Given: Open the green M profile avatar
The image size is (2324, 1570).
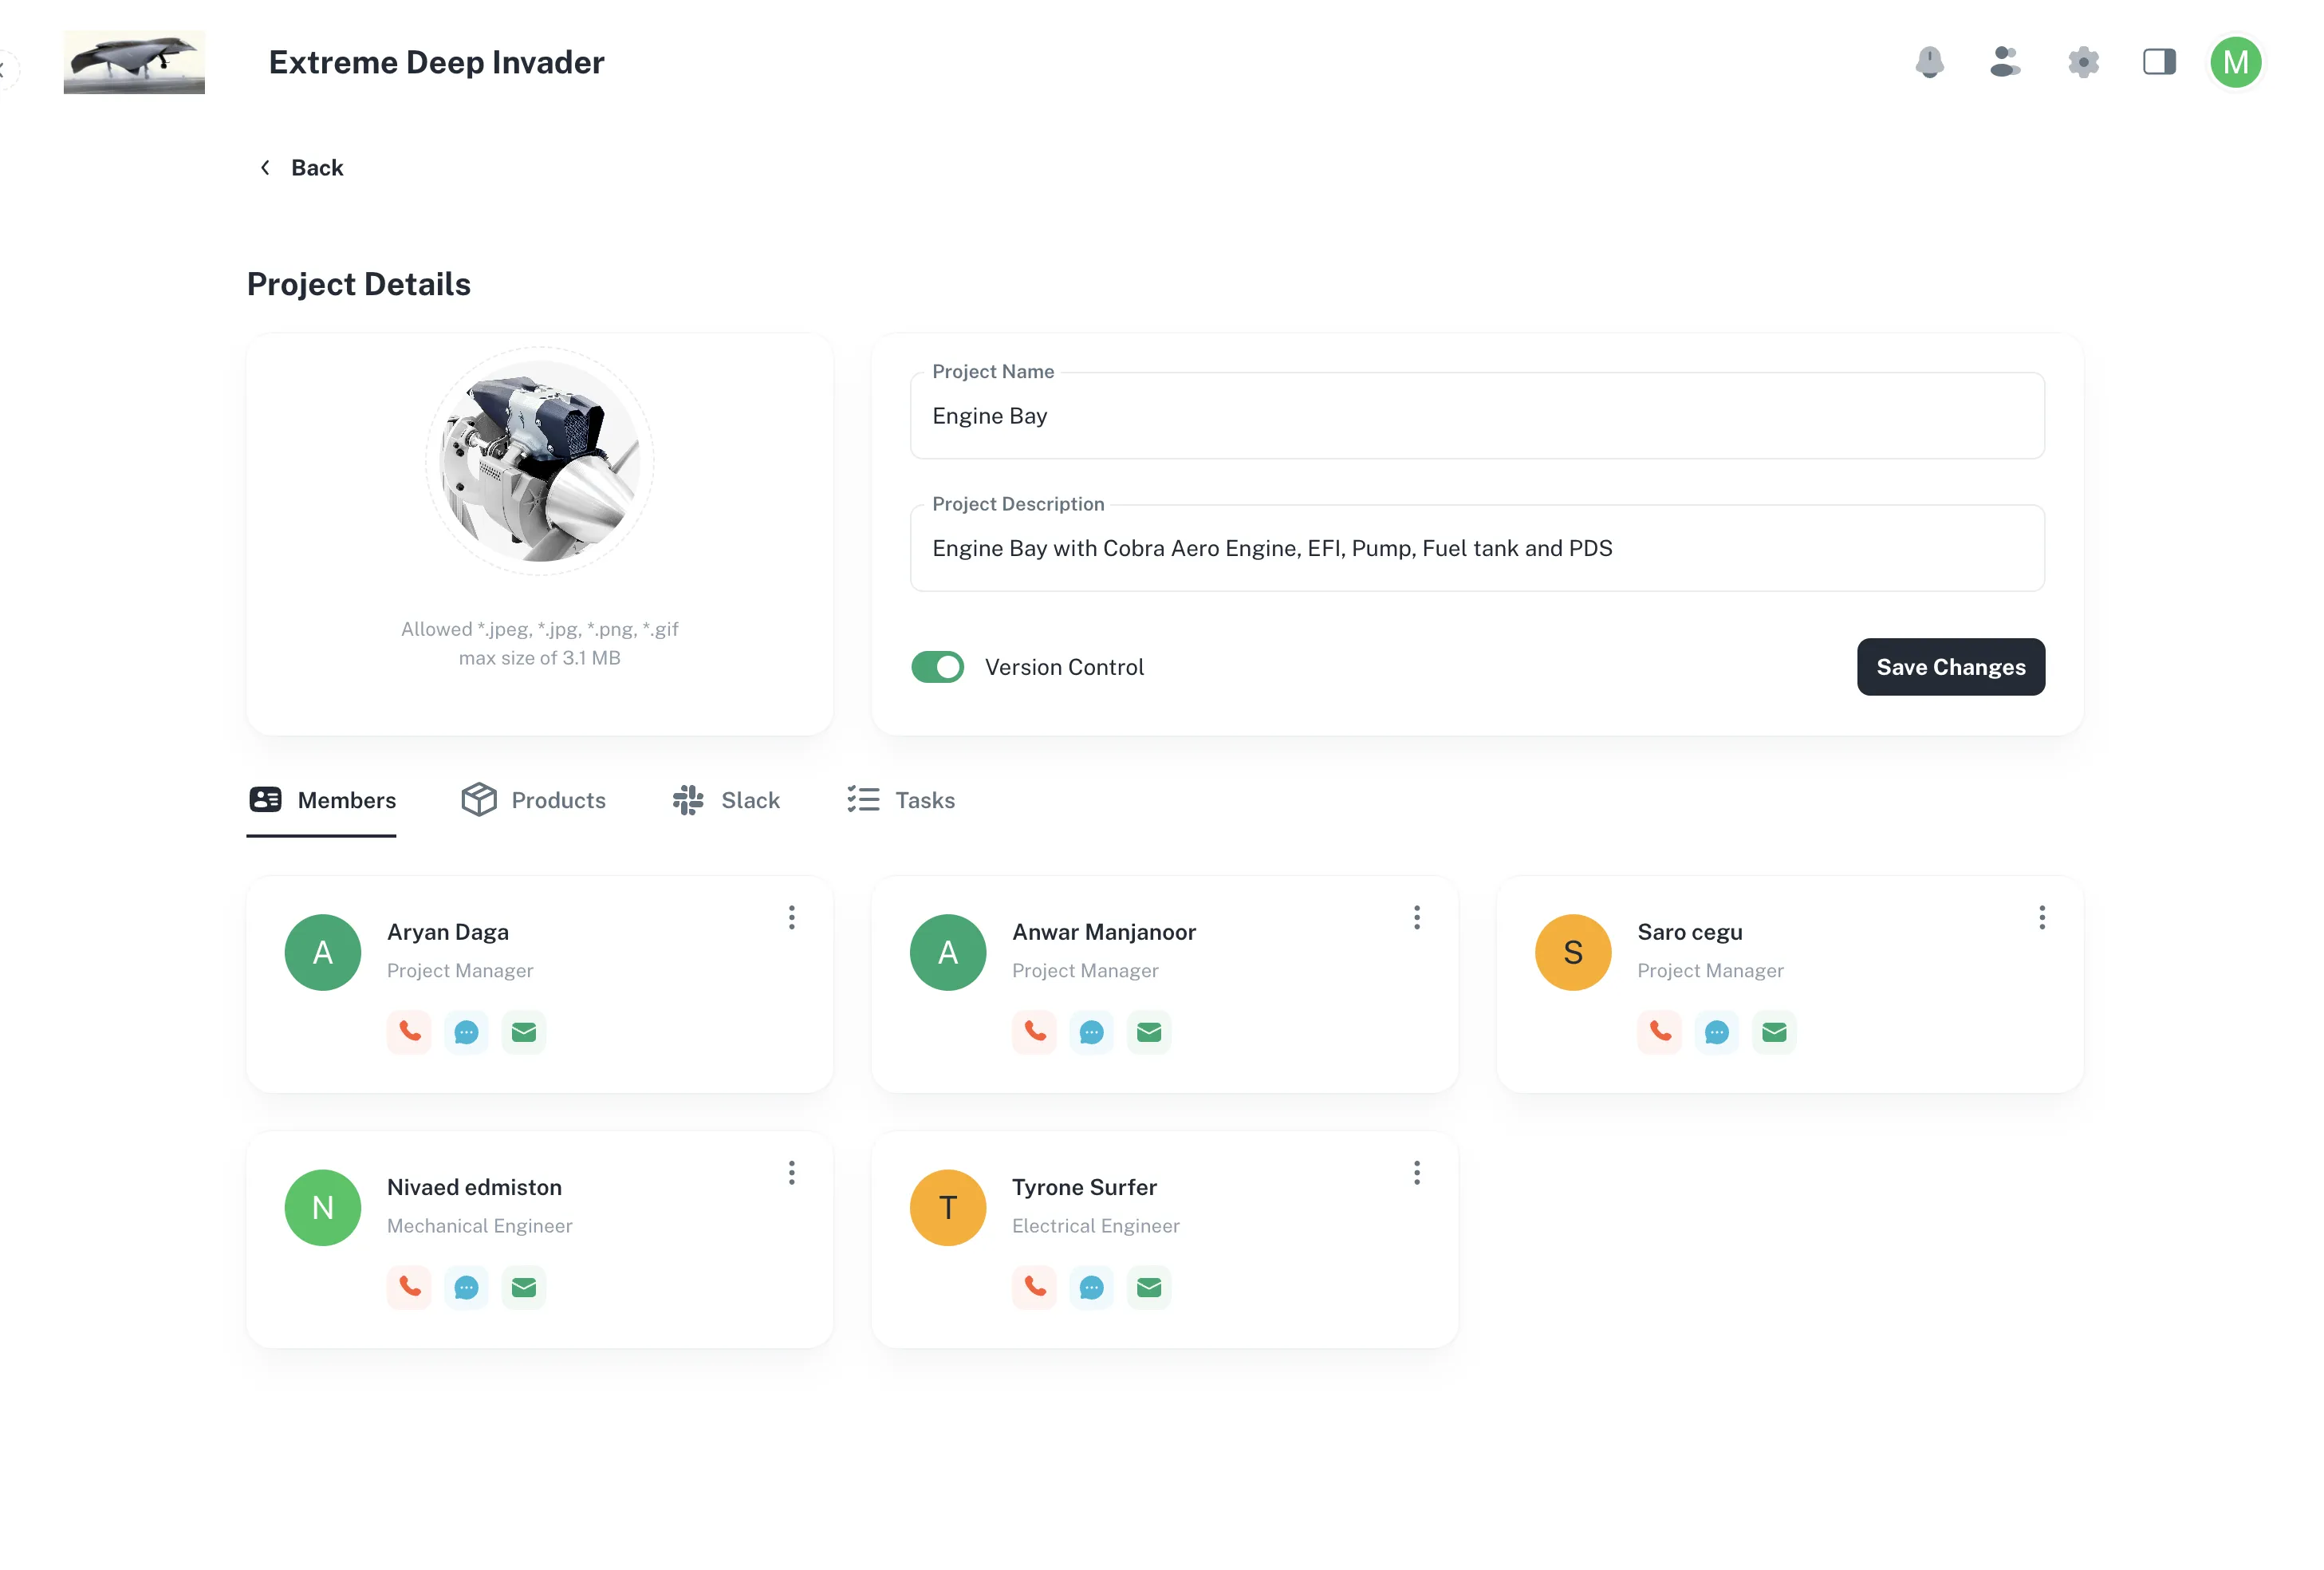Looking at the screenshot, I should tap(2235, 62).
